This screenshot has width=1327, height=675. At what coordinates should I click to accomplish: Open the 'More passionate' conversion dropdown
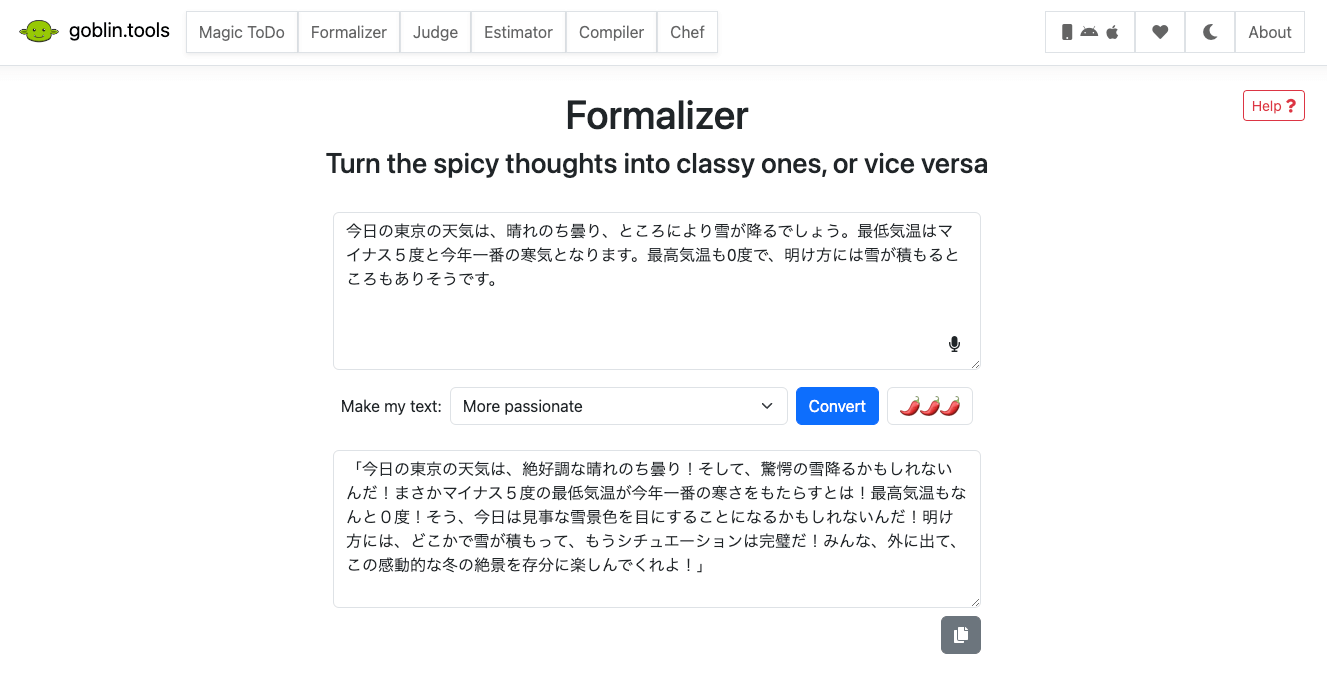pos(618,406)
